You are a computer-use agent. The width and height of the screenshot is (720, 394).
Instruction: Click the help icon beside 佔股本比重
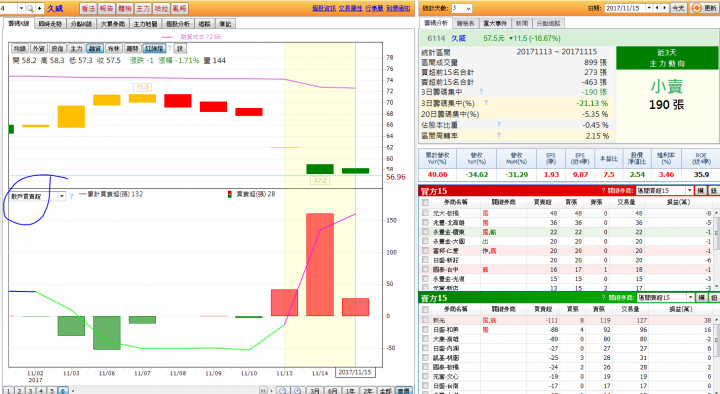[499, 124]
